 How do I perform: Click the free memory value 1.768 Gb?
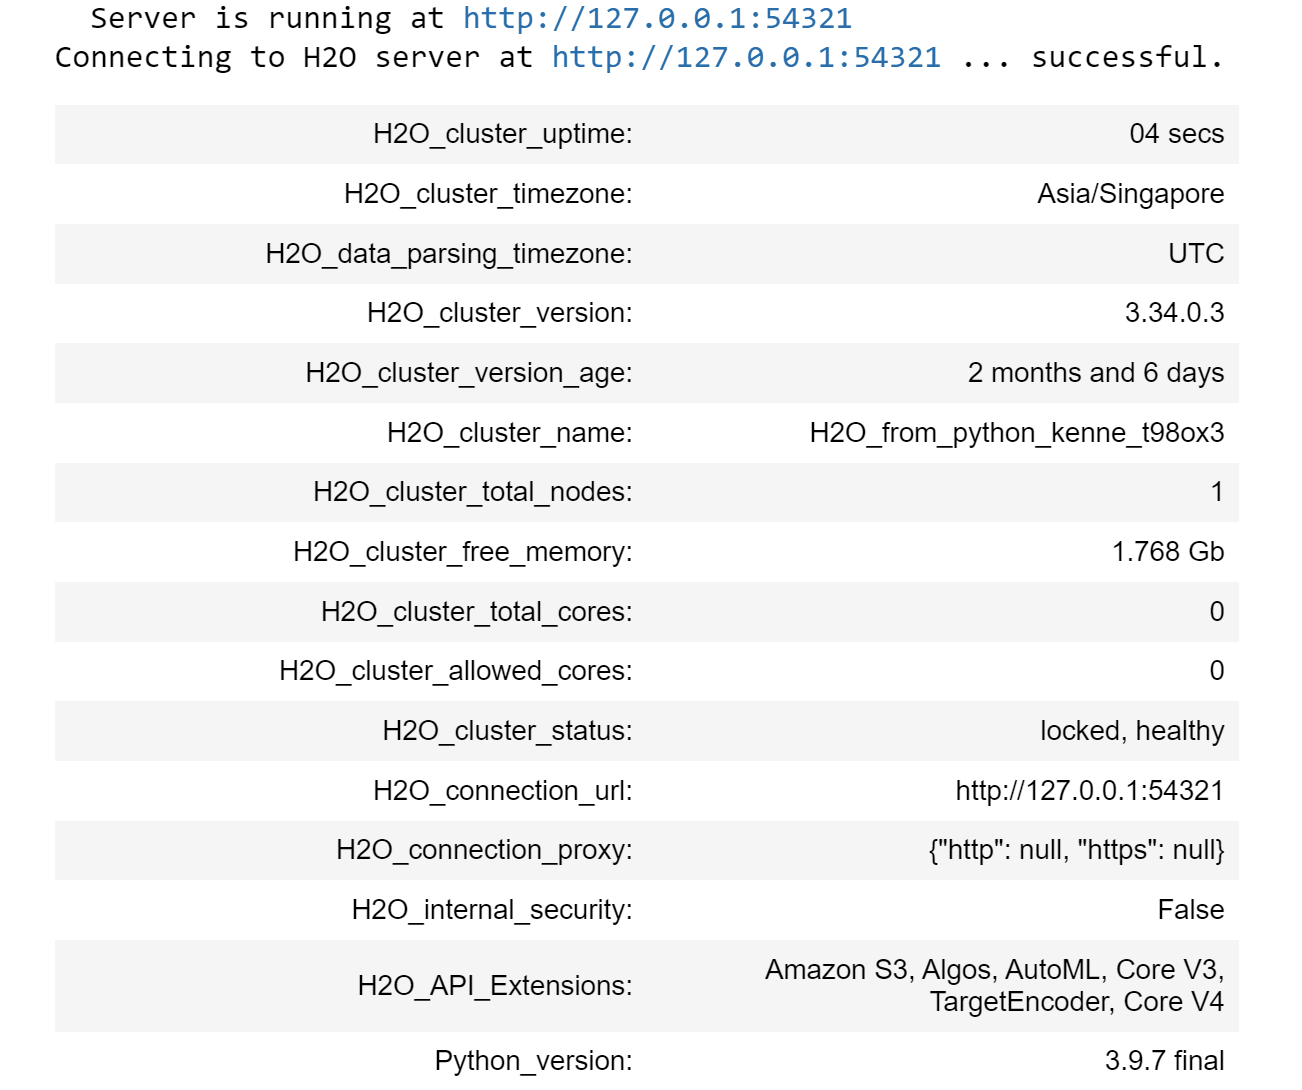(1167, 552)
